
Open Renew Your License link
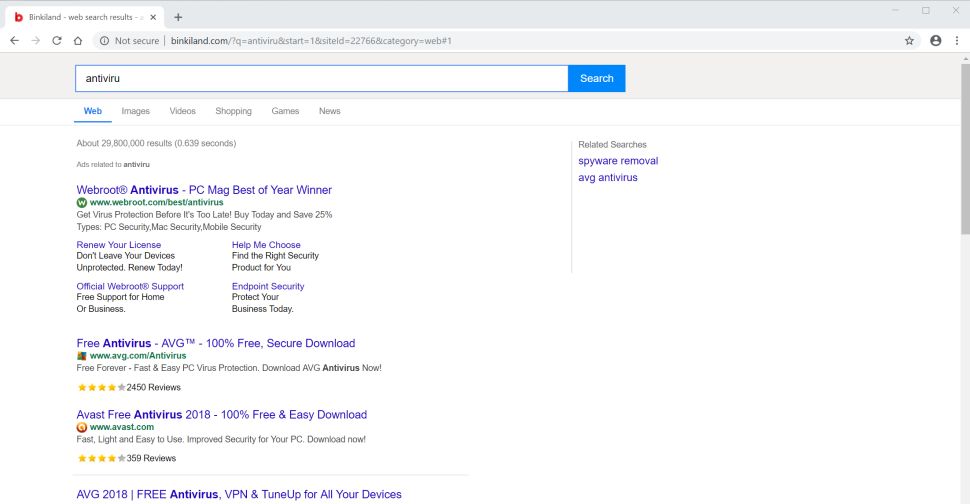tap(119, 245)
